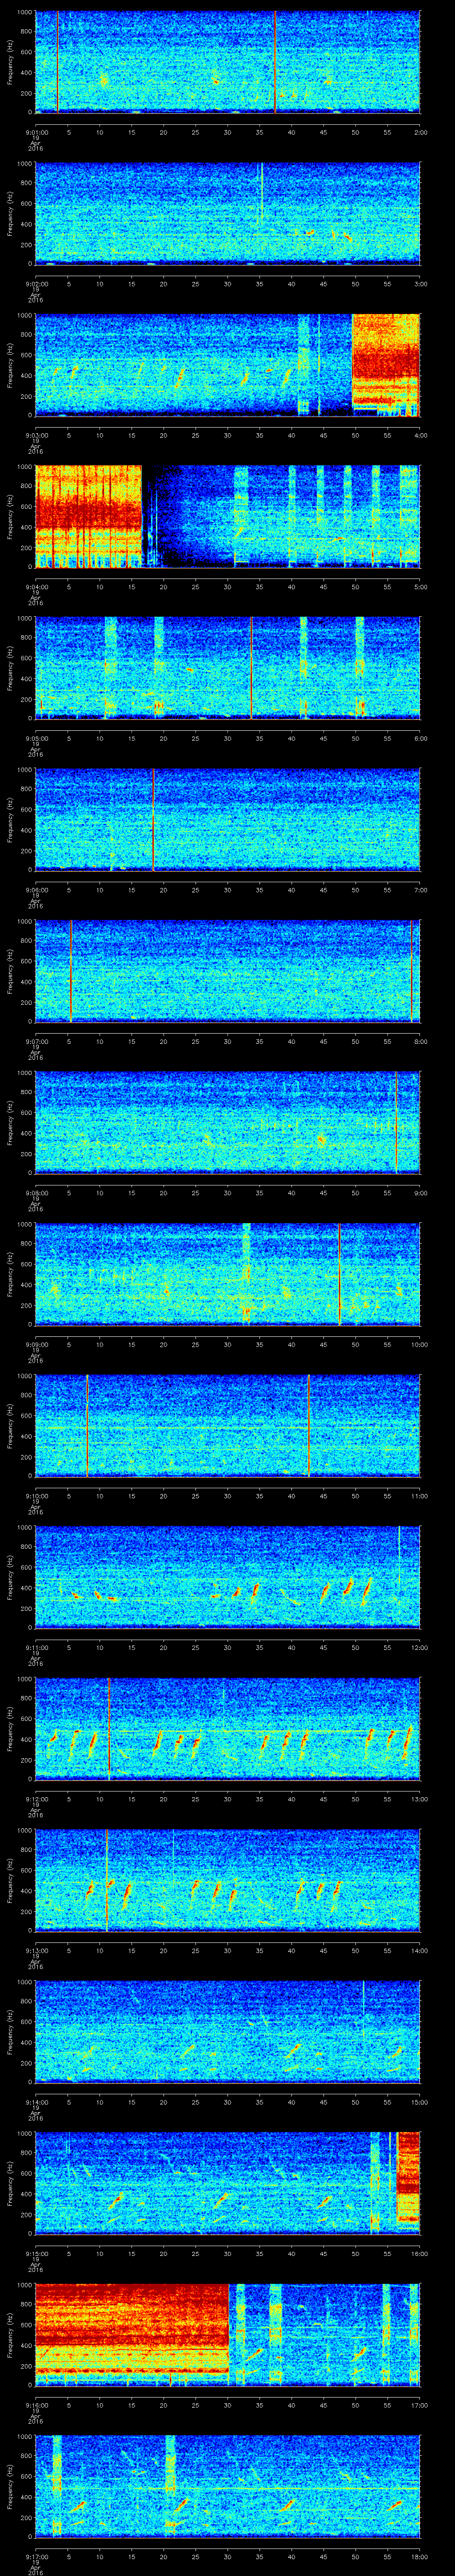
Task: Click the '9:16:00' start time label
Action: click(36, 2404)
